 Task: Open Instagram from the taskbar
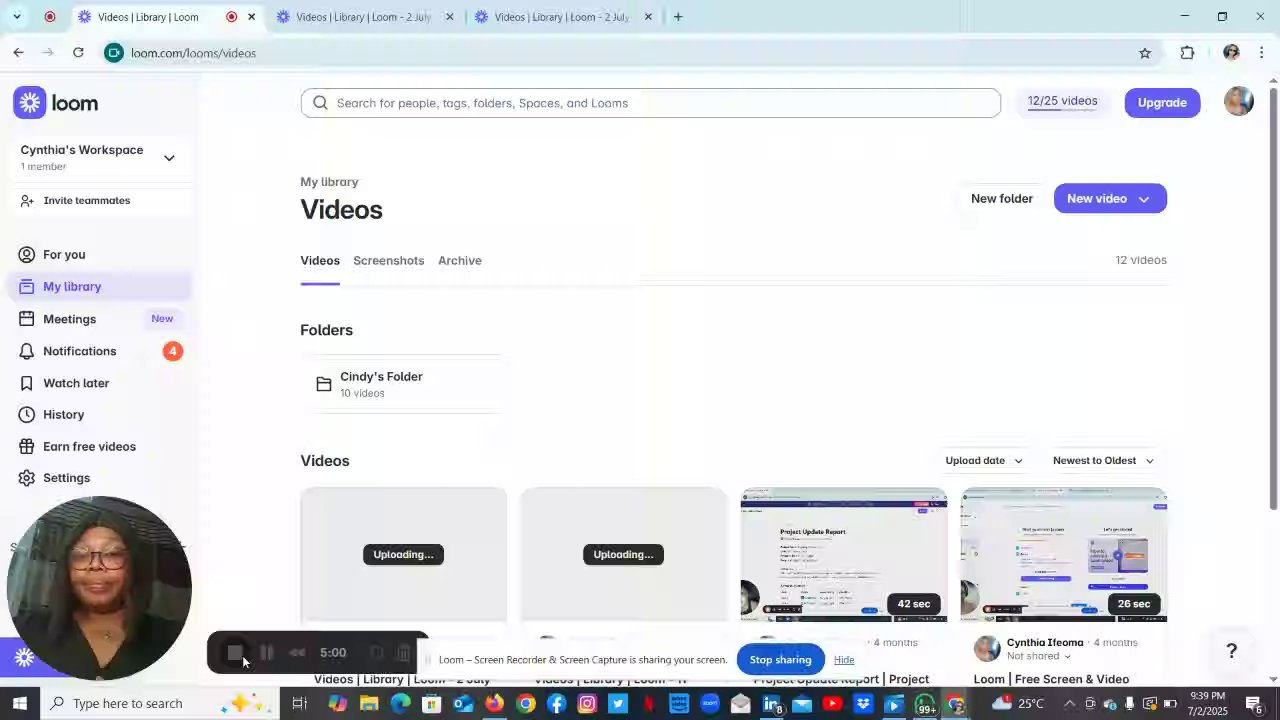point(587,704)
